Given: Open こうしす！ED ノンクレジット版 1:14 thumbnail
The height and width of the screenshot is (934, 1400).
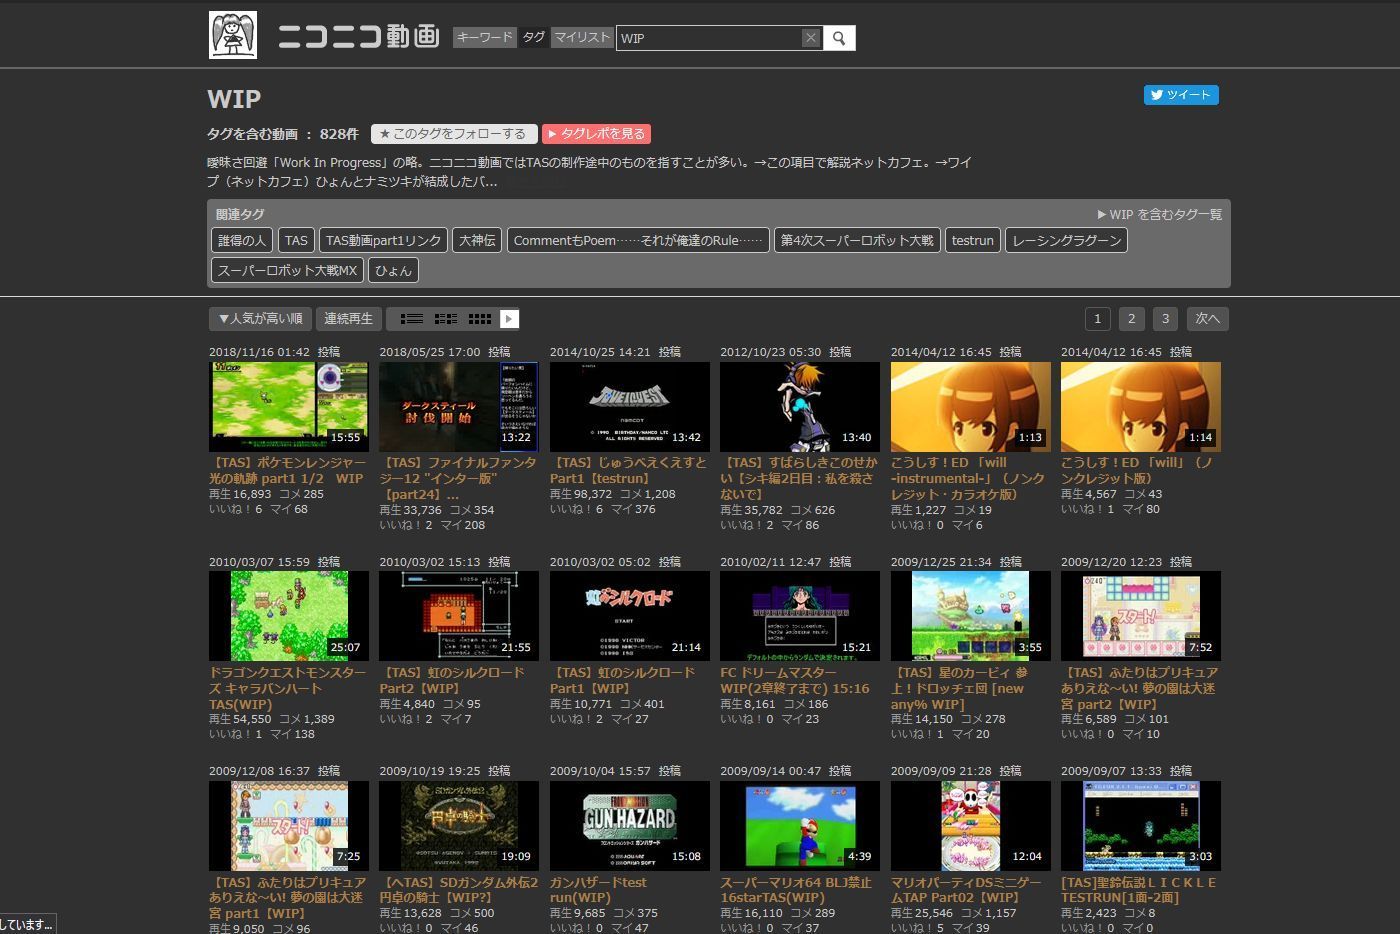Looking at the screenshot, I should click(1141, 407).
